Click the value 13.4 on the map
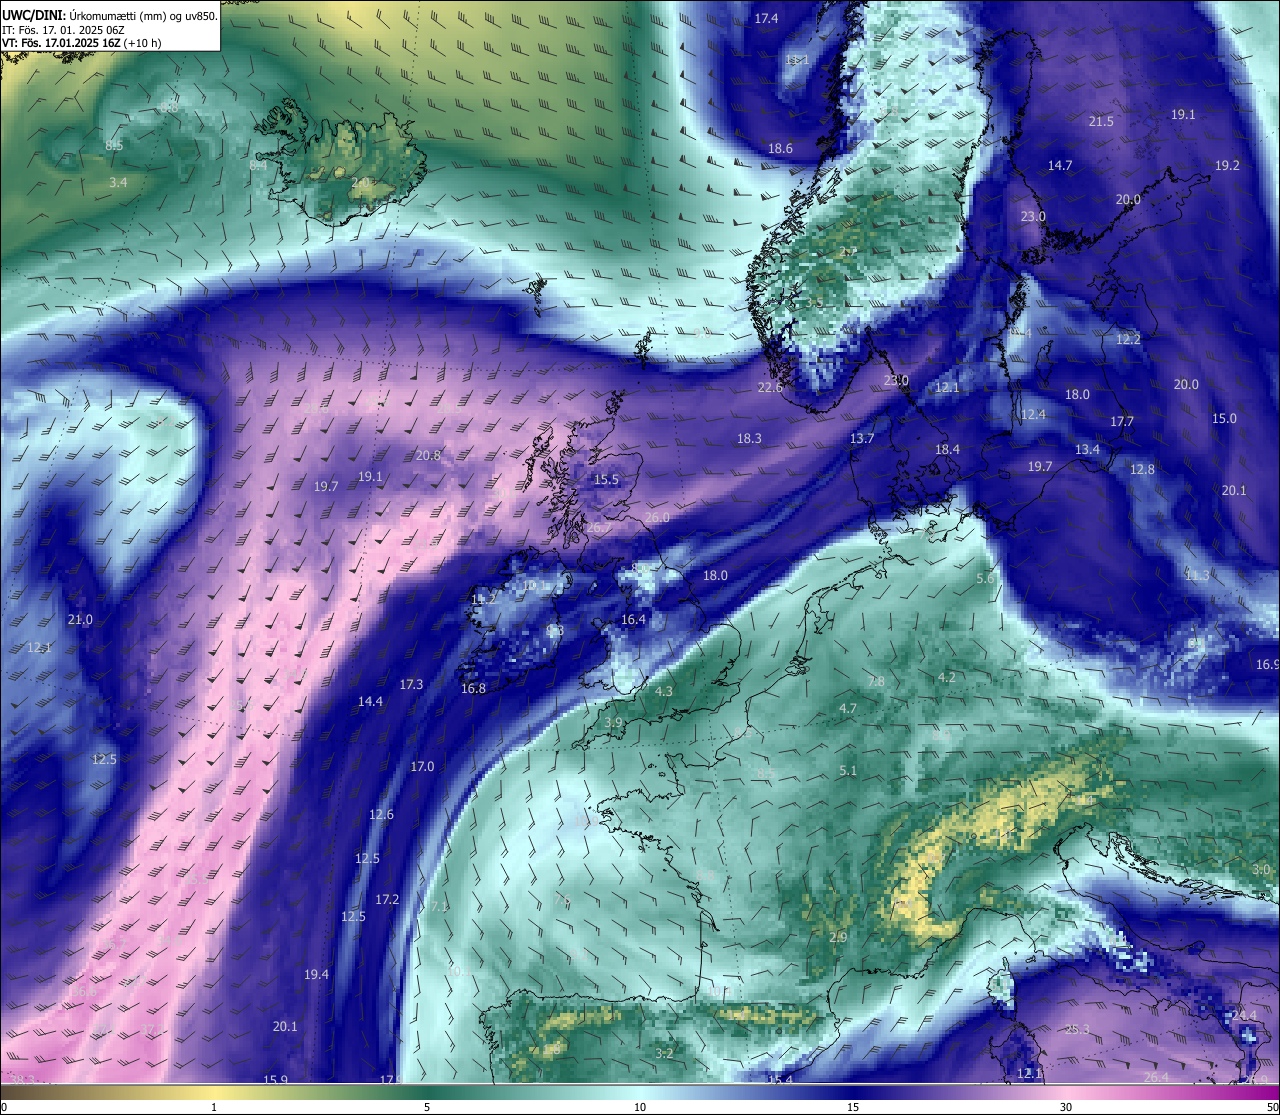This screenshot has width=1280, height=1115. (1087, 449)
